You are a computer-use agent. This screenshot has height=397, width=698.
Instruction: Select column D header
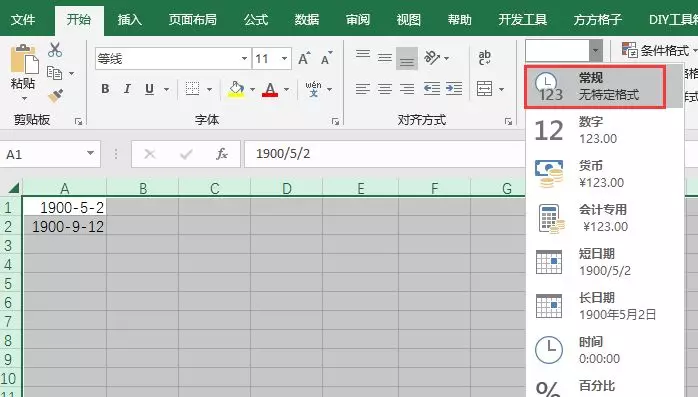click(287, 188)
